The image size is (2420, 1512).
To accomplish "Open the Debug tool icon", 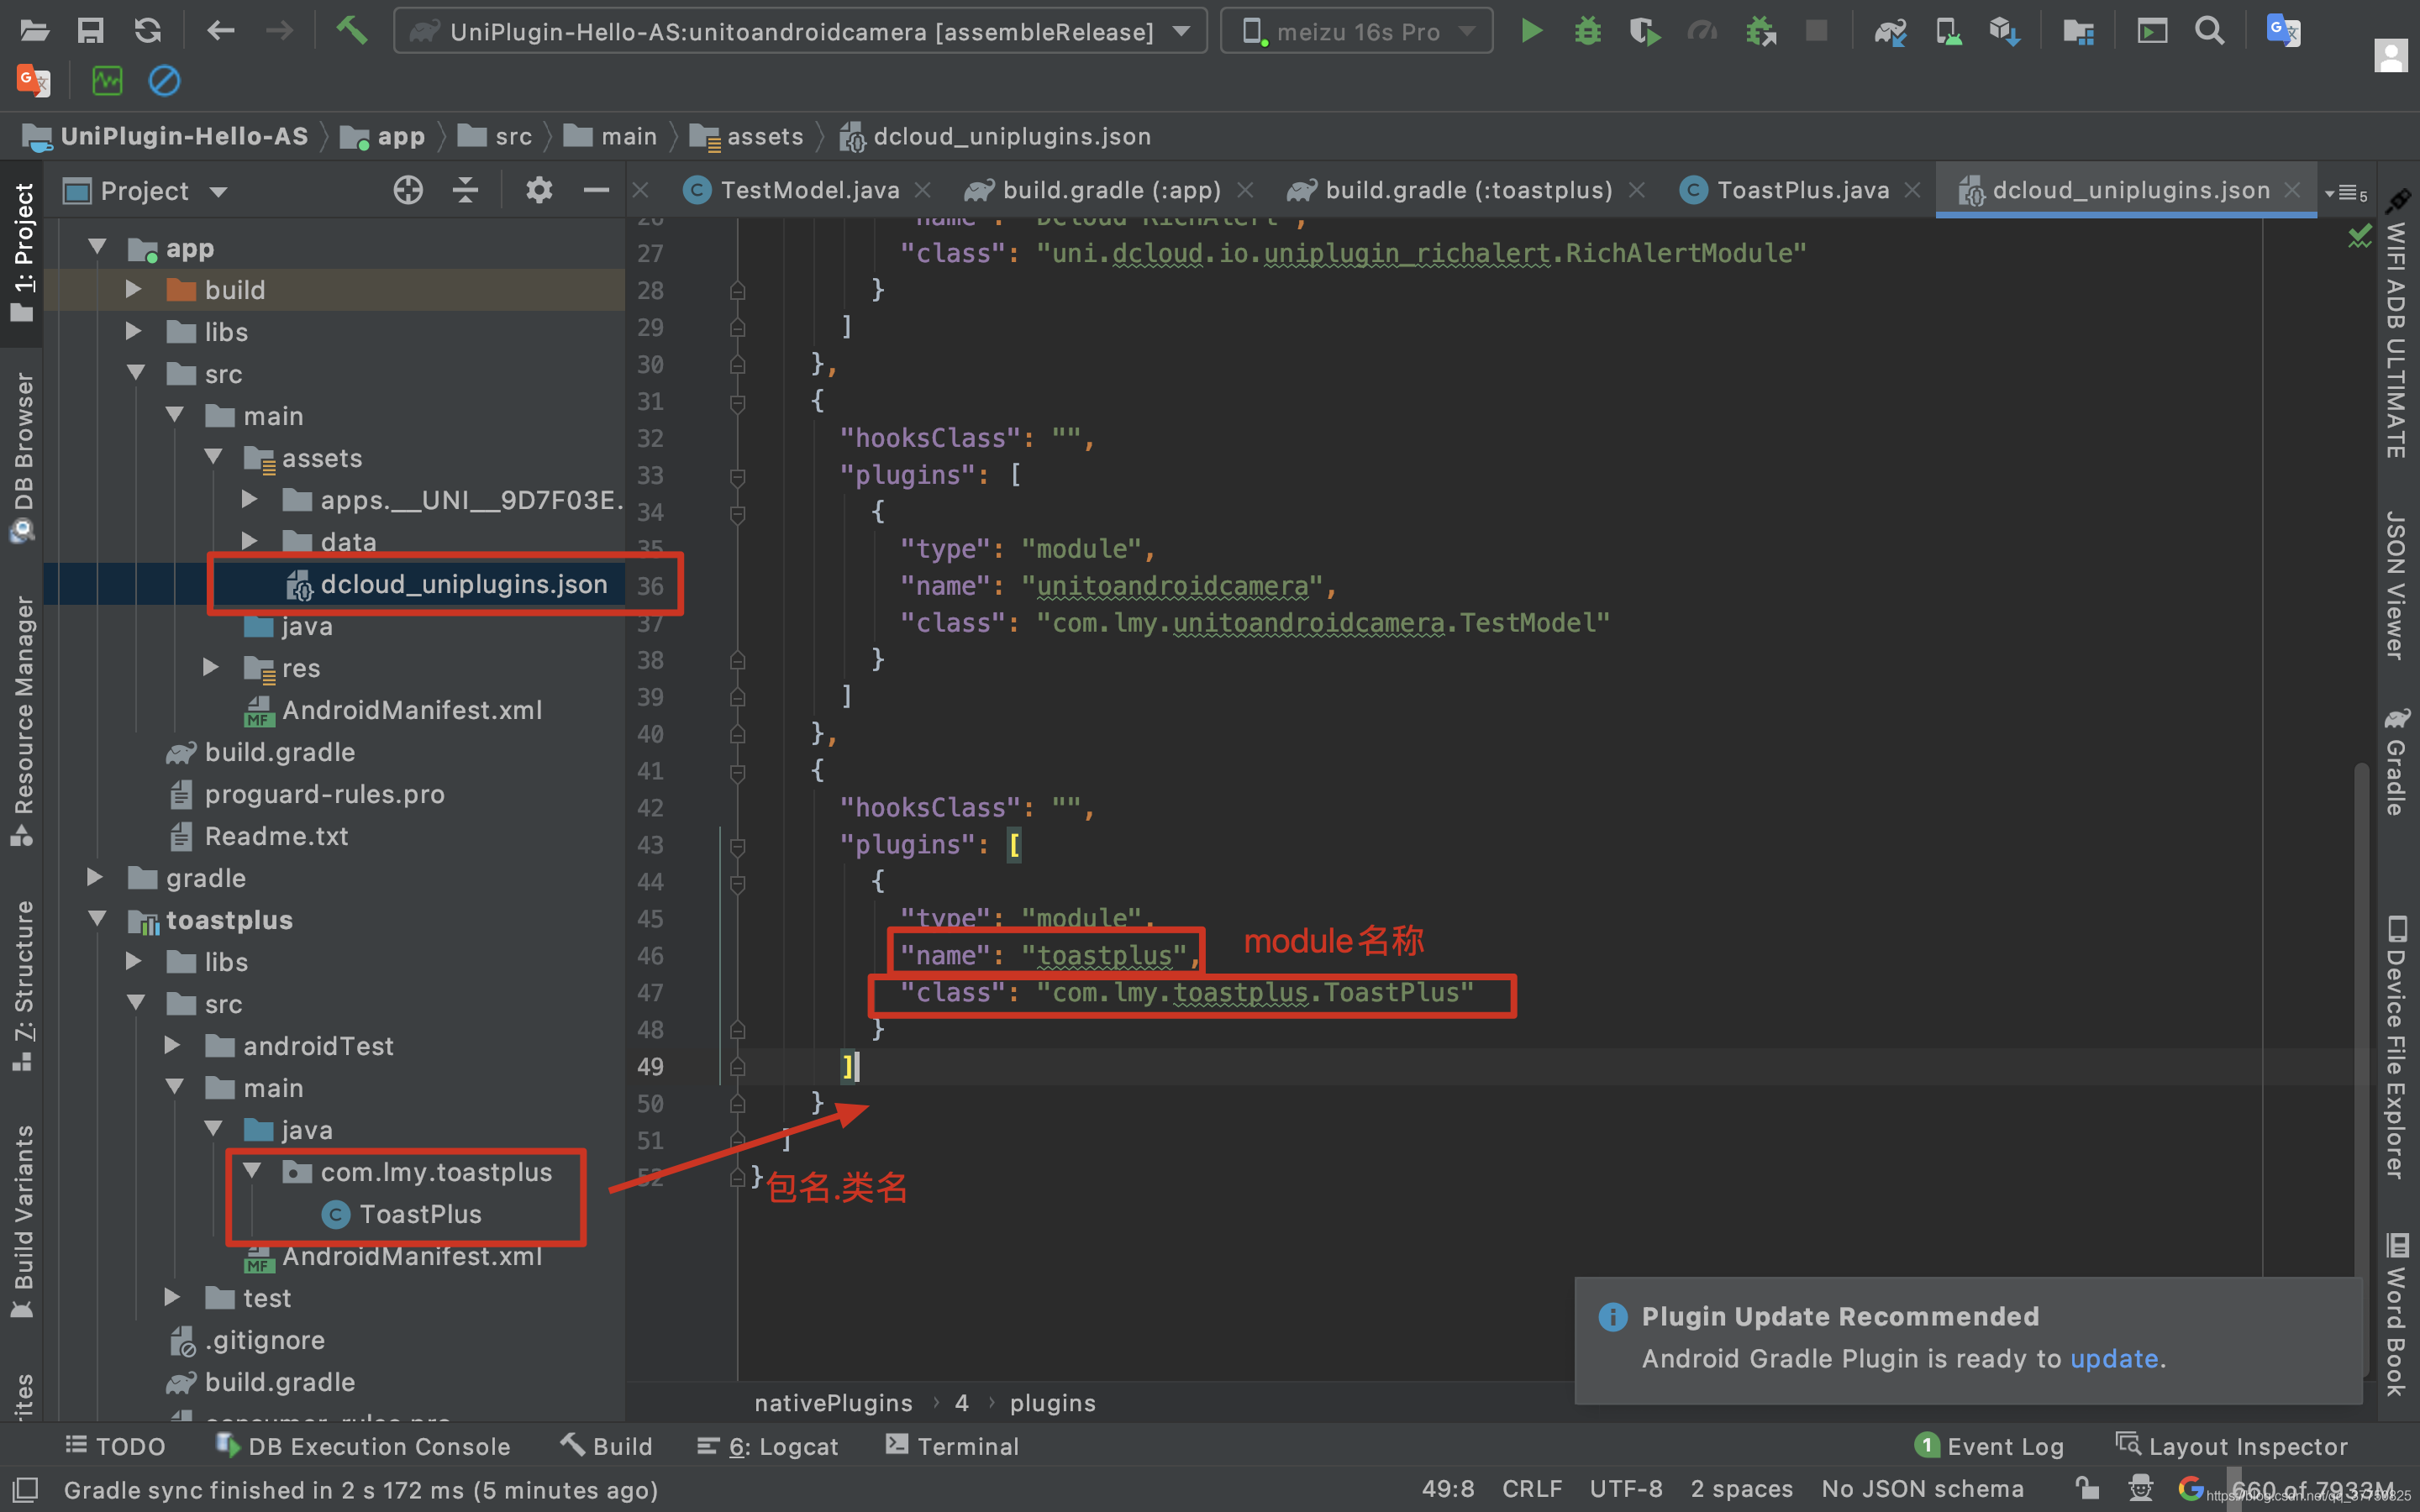I will coord(1587,31).
